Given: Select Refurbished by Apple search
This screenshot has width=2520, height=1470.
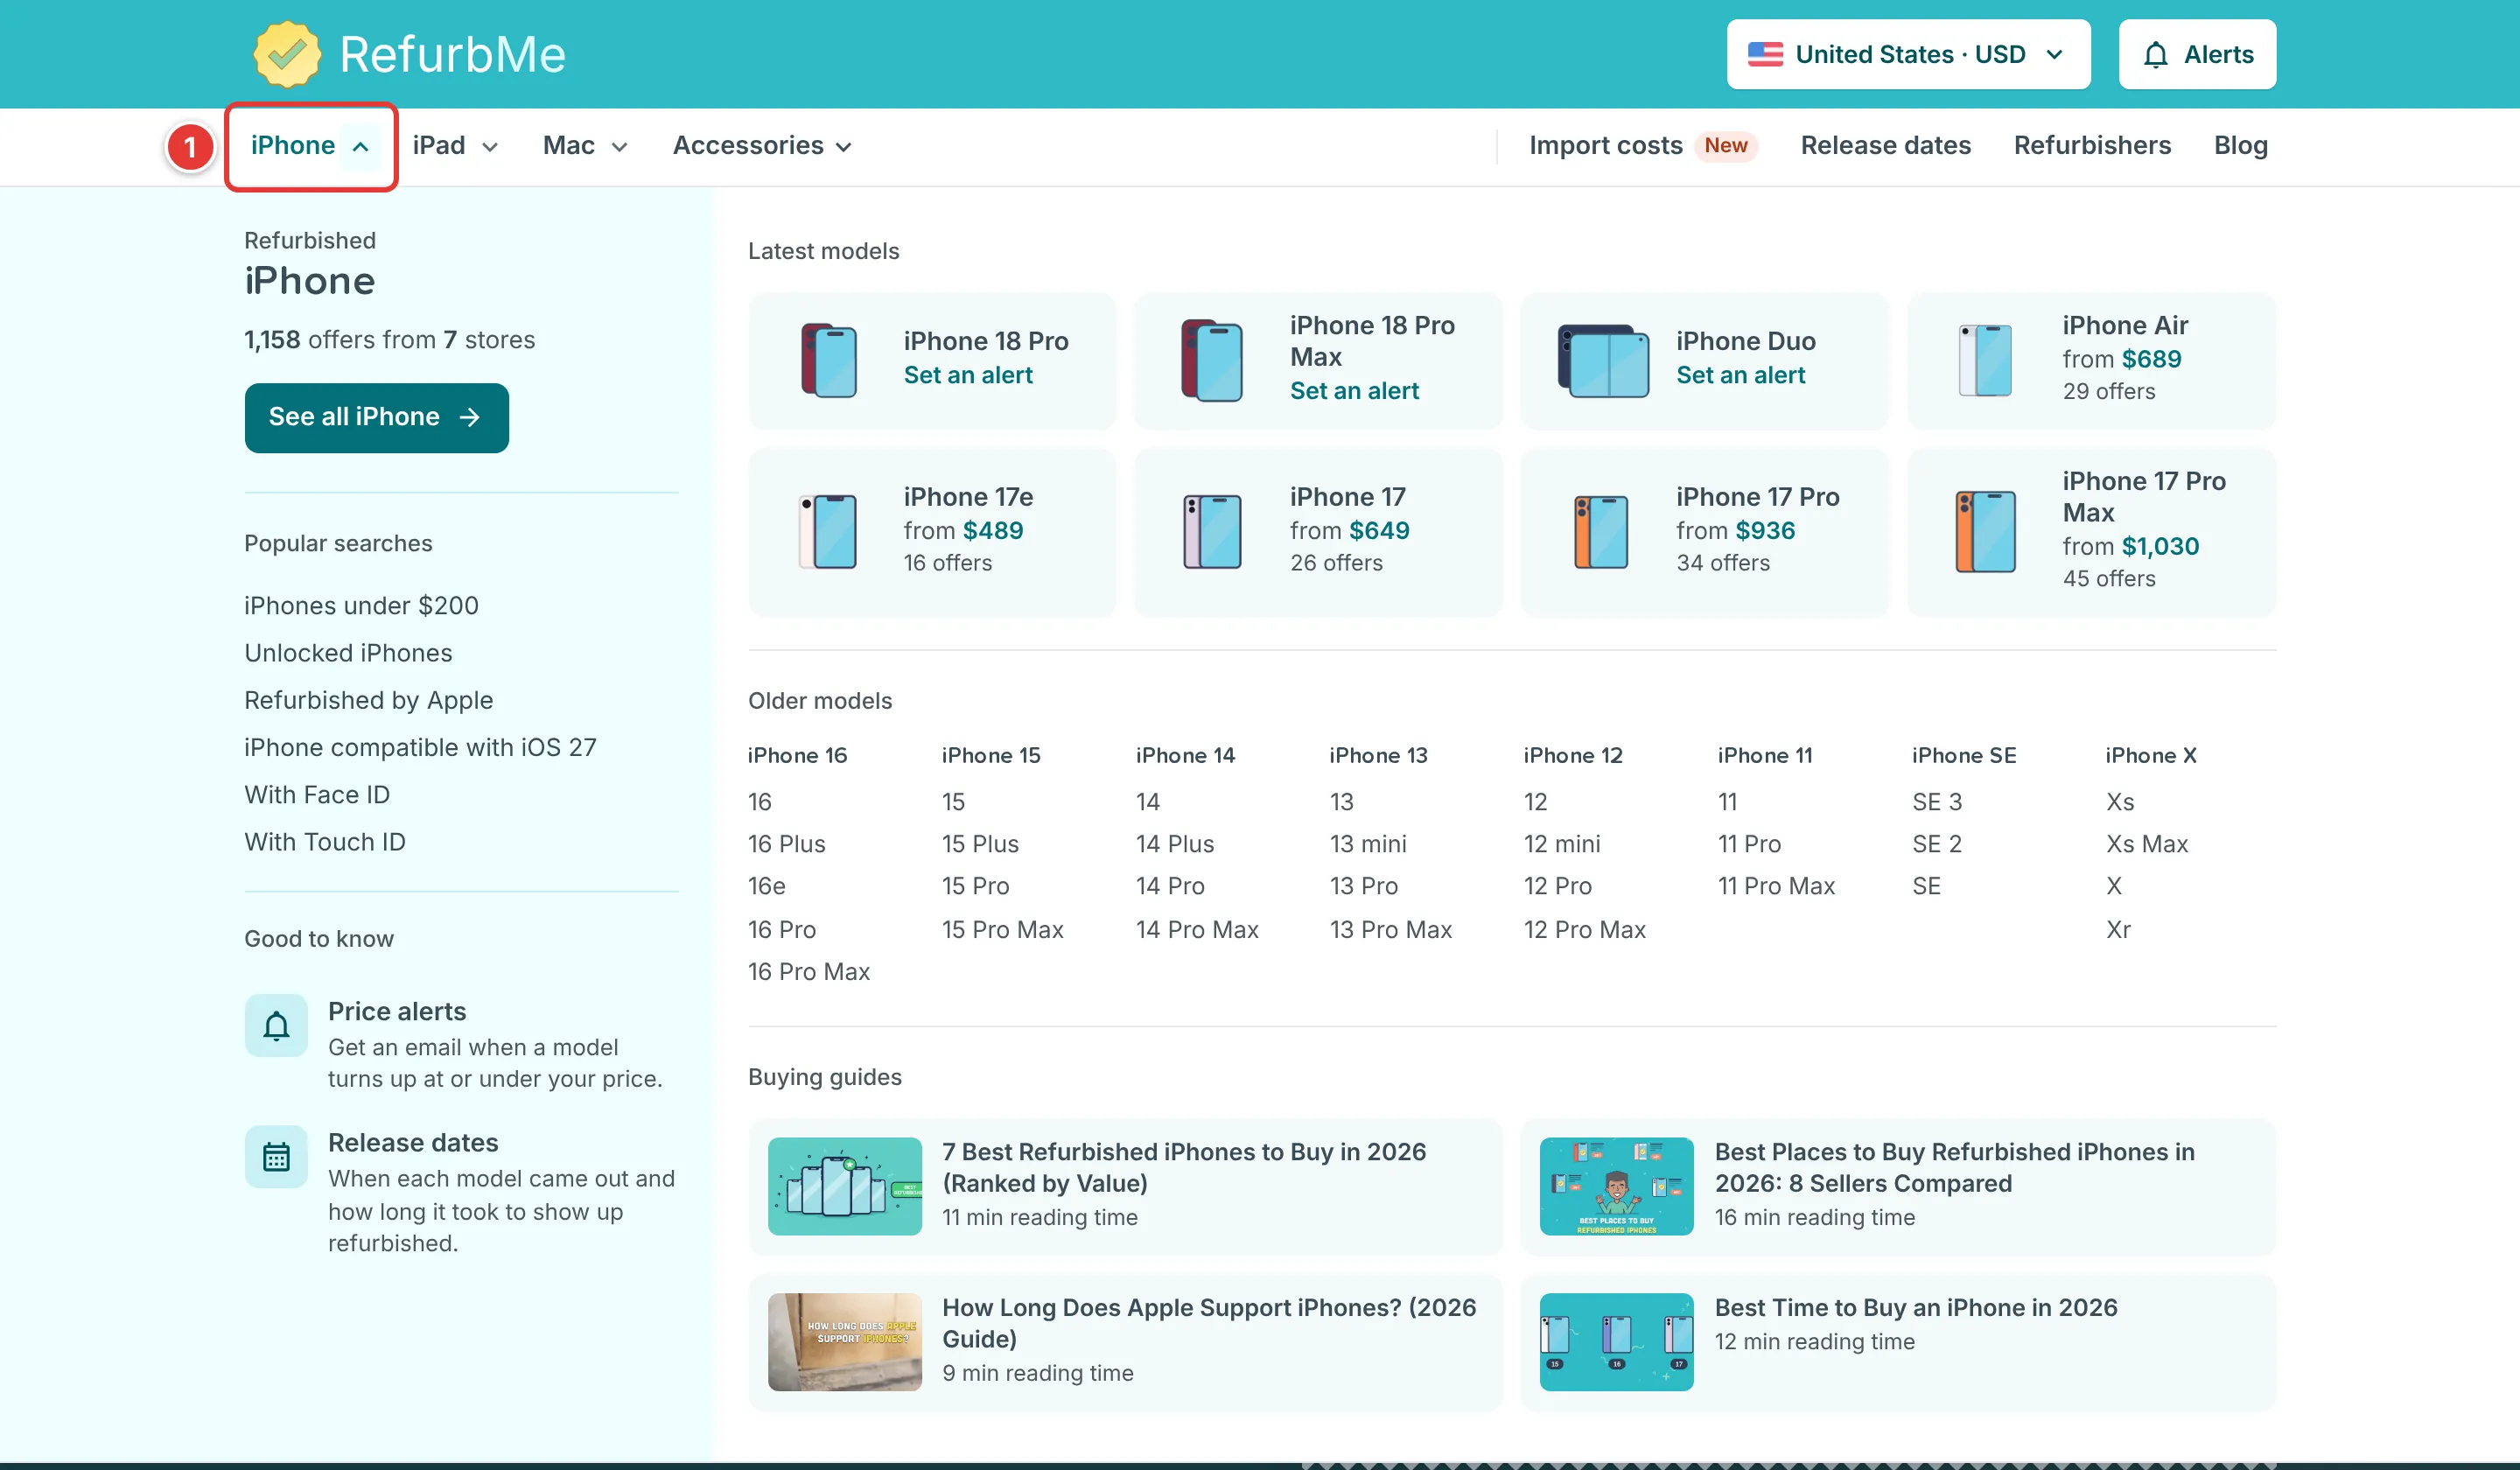Looking at the screenshot, I should click(x=368, y=700).
